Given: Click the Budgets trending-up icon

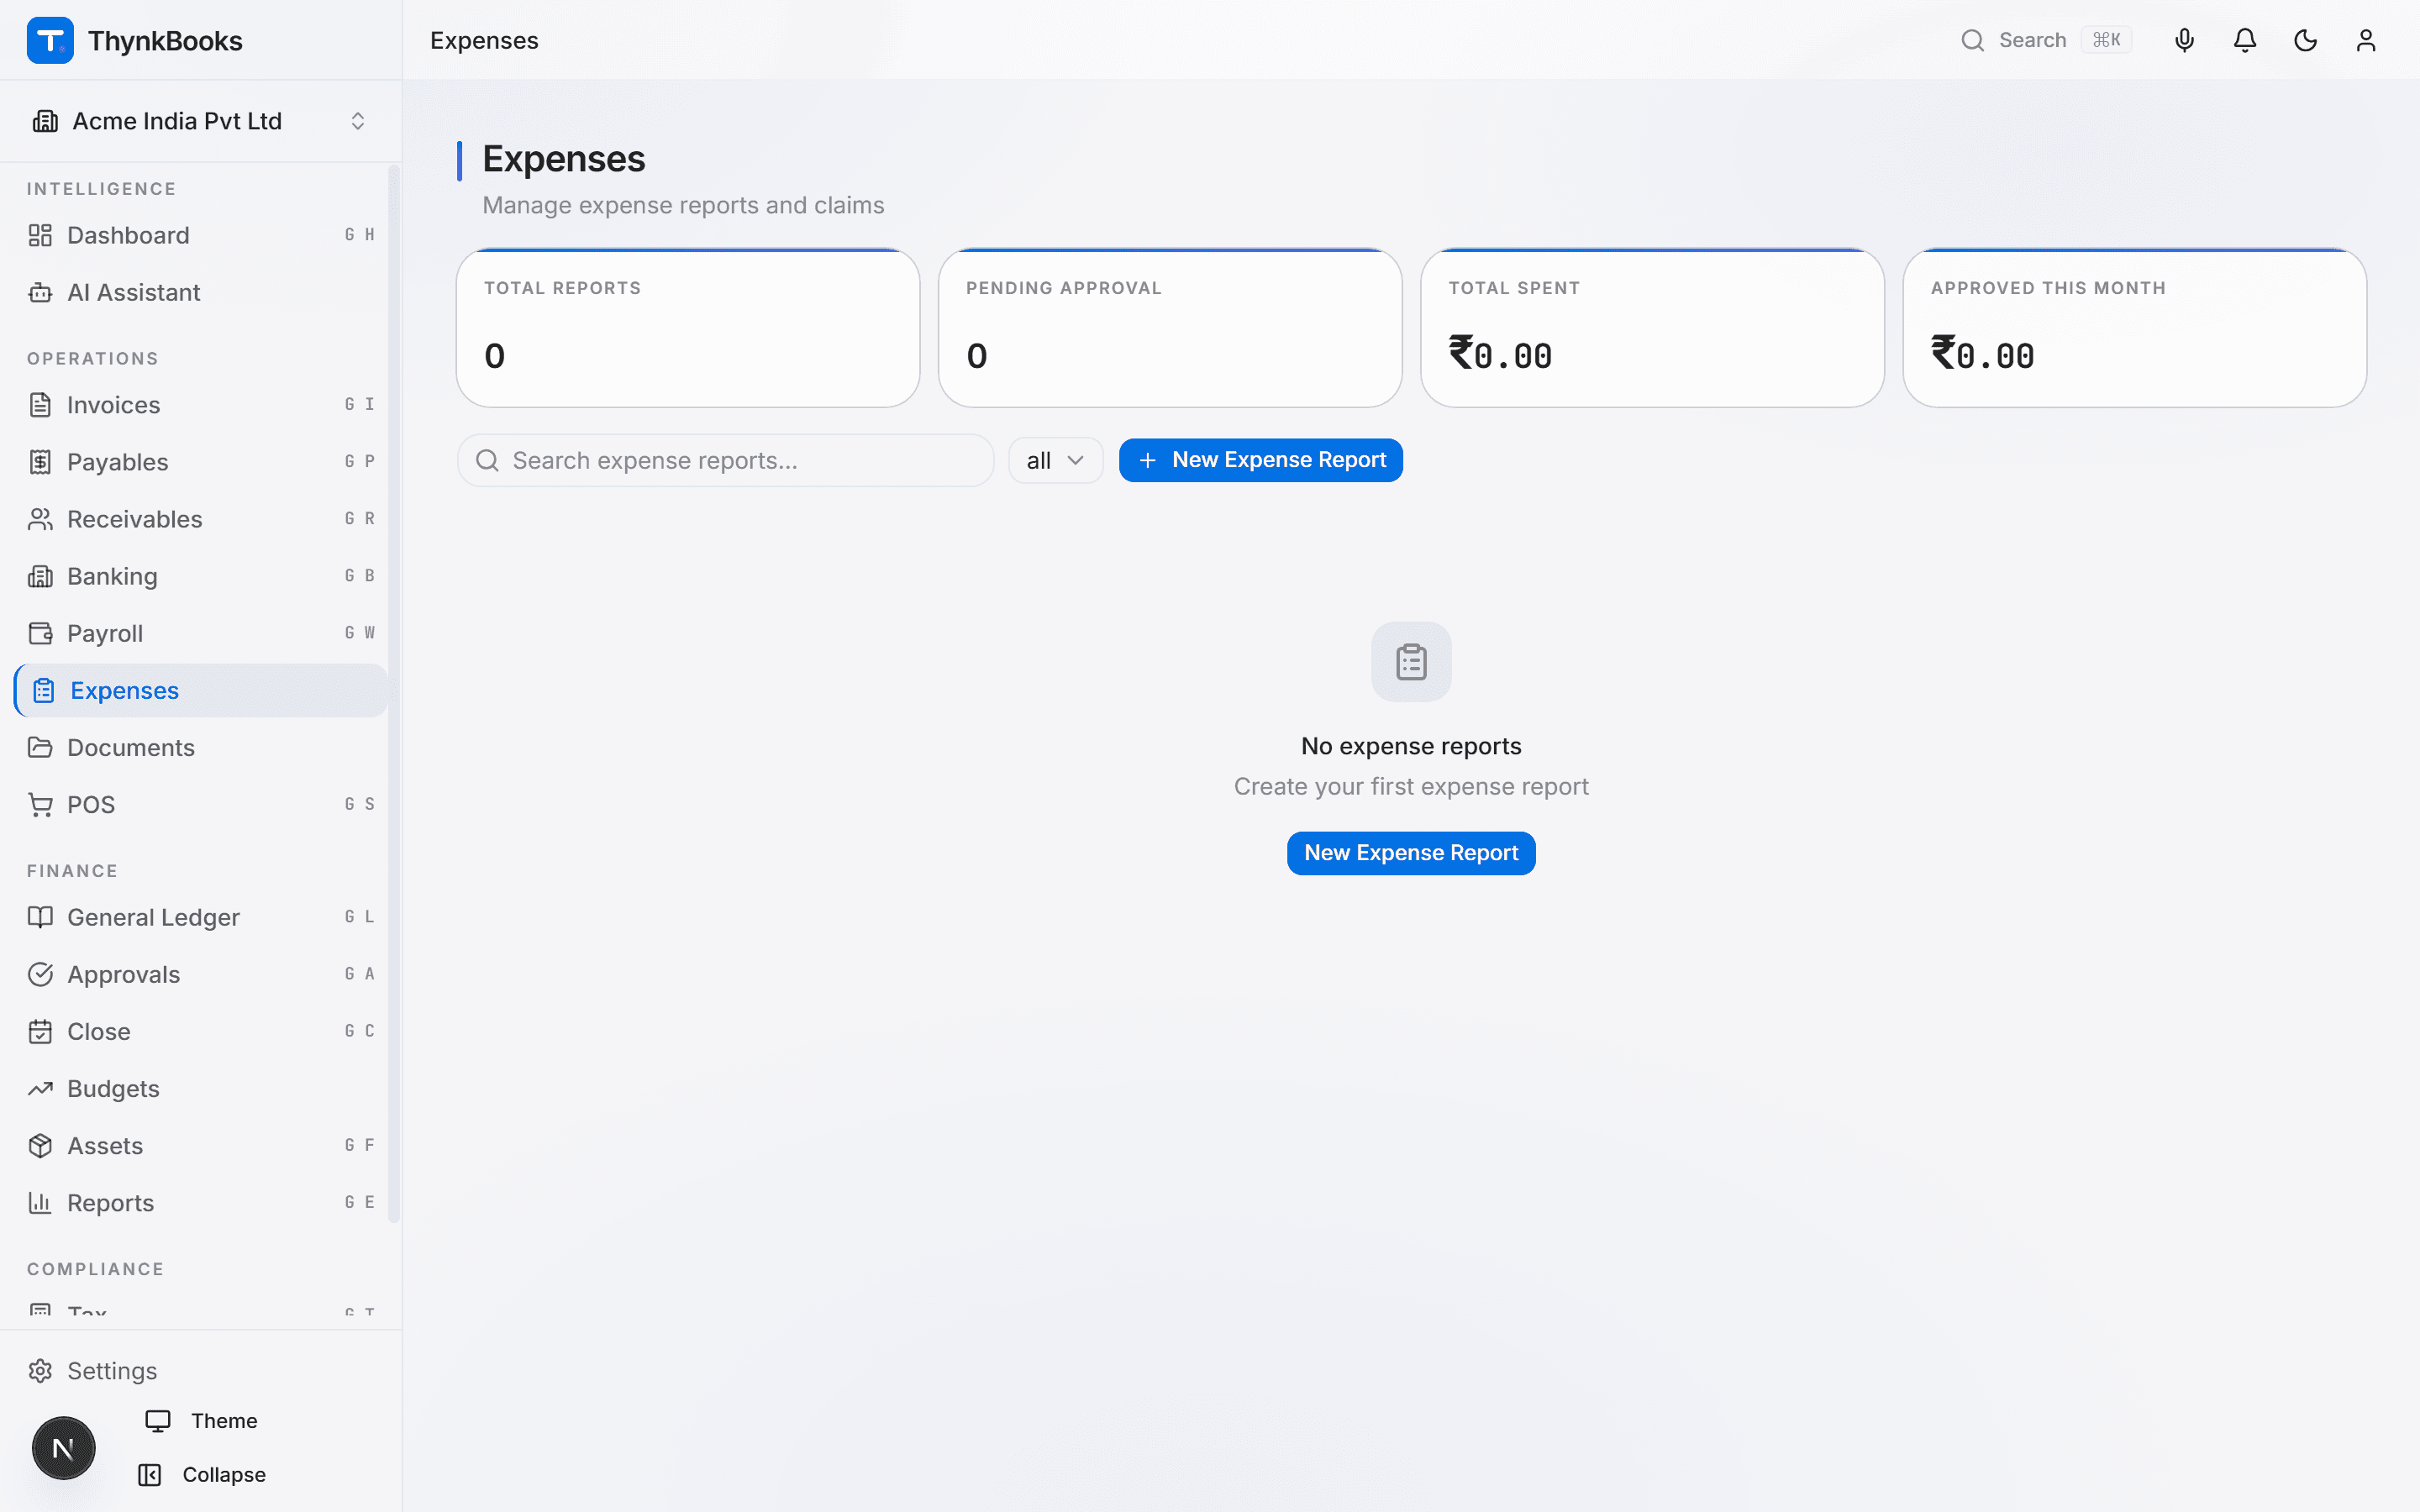Looking at the screenshot, I should point(40,1088).
